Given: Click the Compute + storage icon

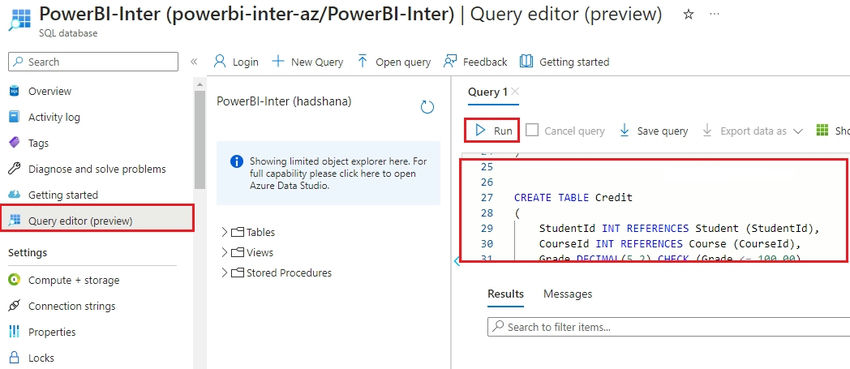Looking at the screenshot, I should [15, 280].
